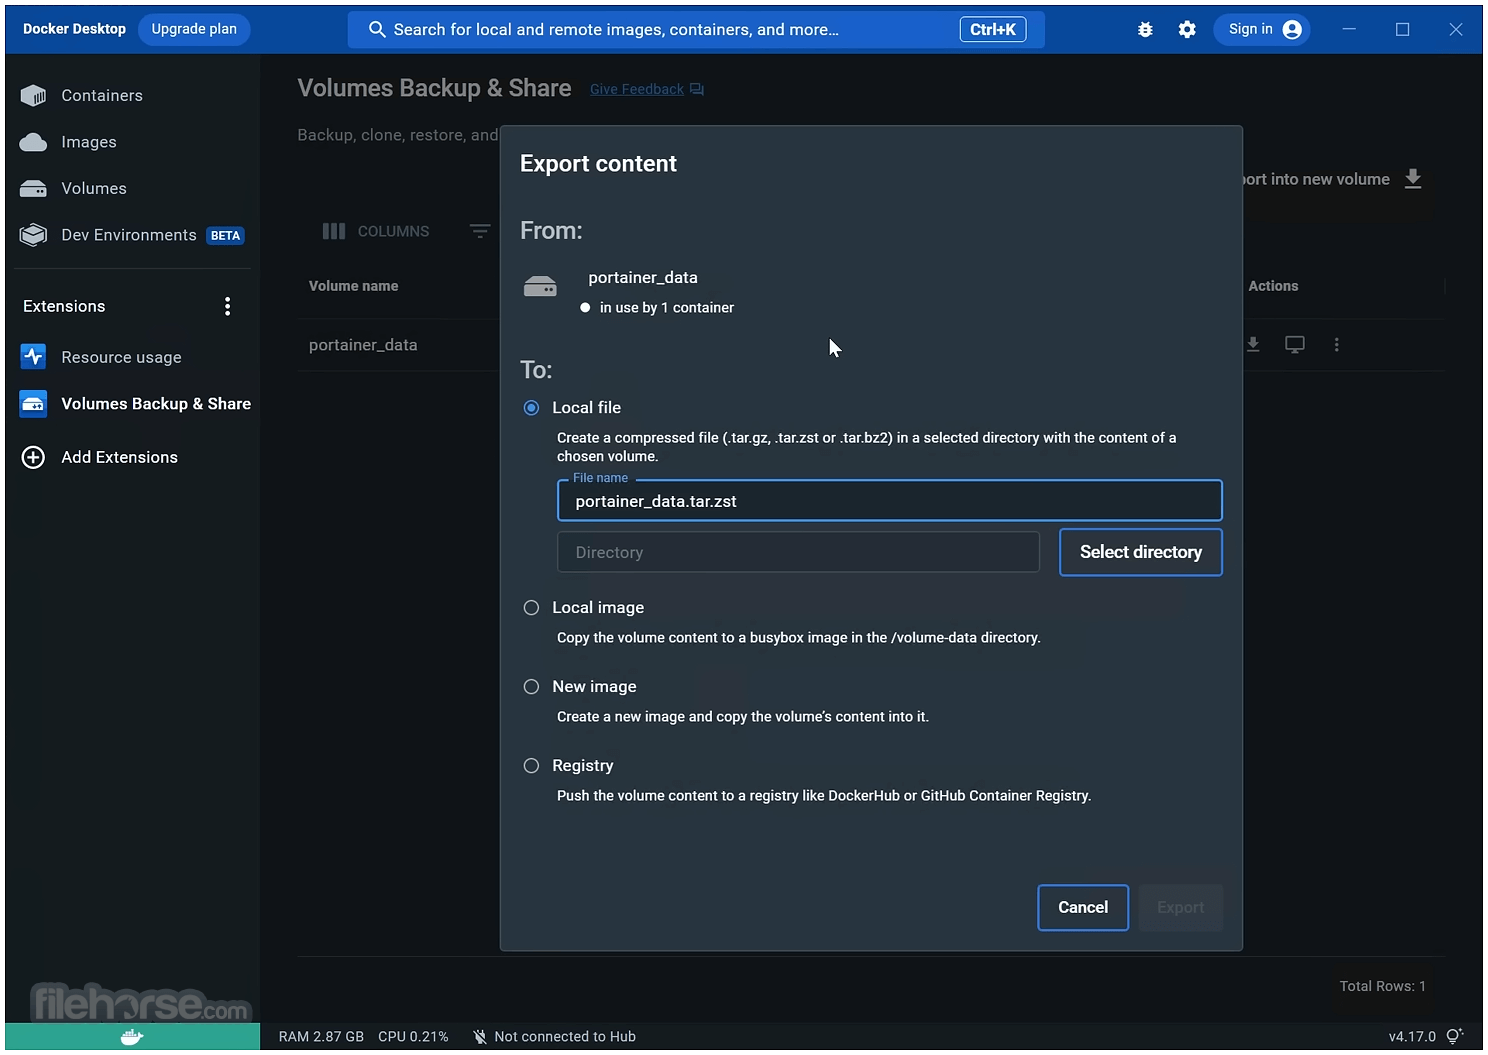Viewport: 1488px width, 1055px height.
Task: Open the more actions menu for portainer_data
Action: coord(1336,344)
